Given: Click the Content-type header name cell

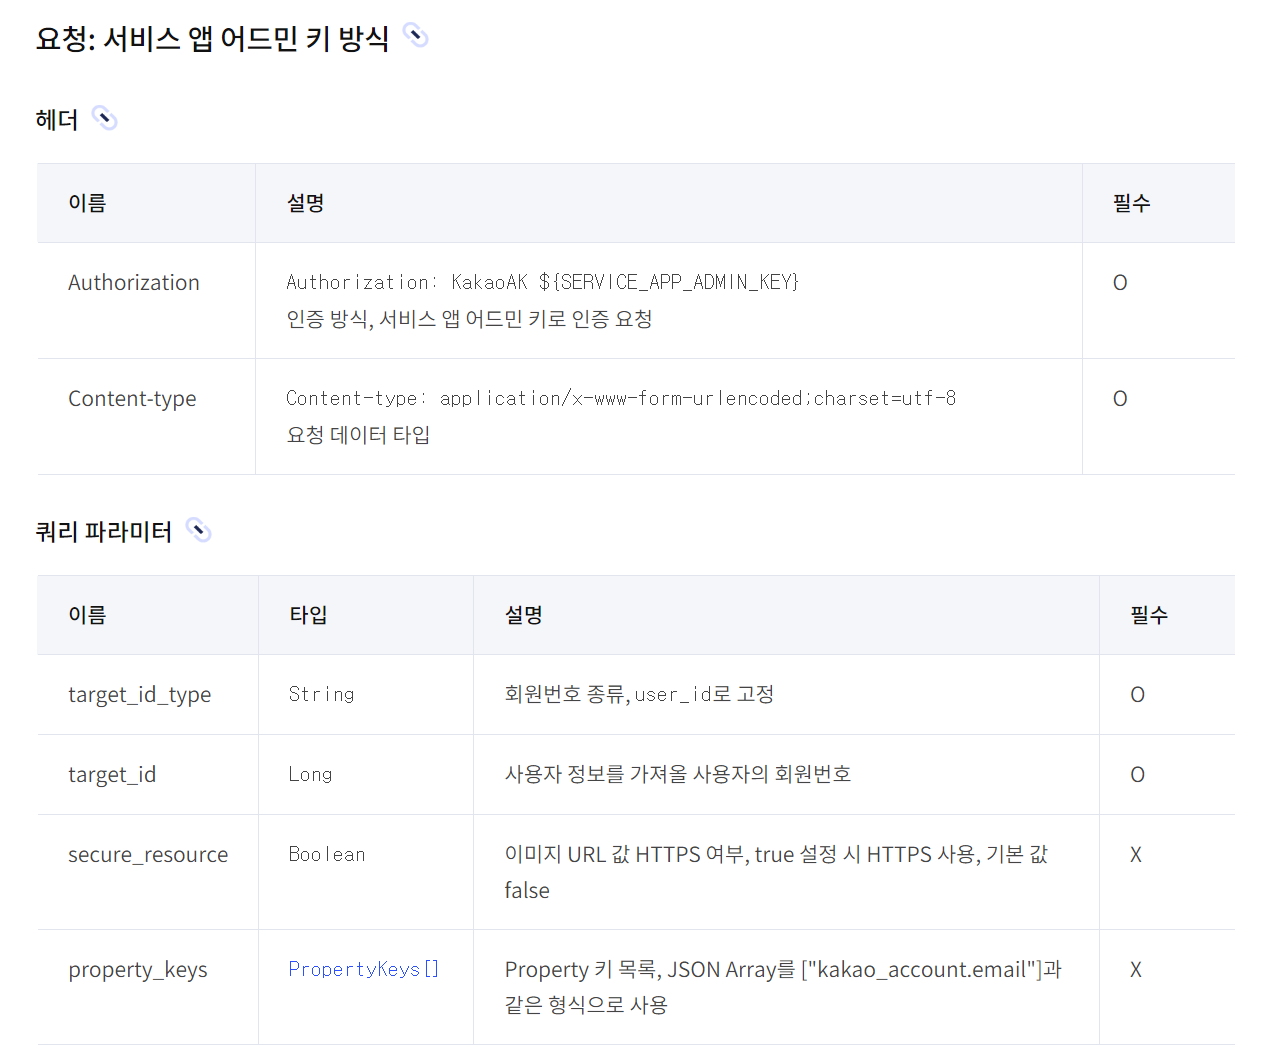Looking at the screenshot, I should (132, 399).
